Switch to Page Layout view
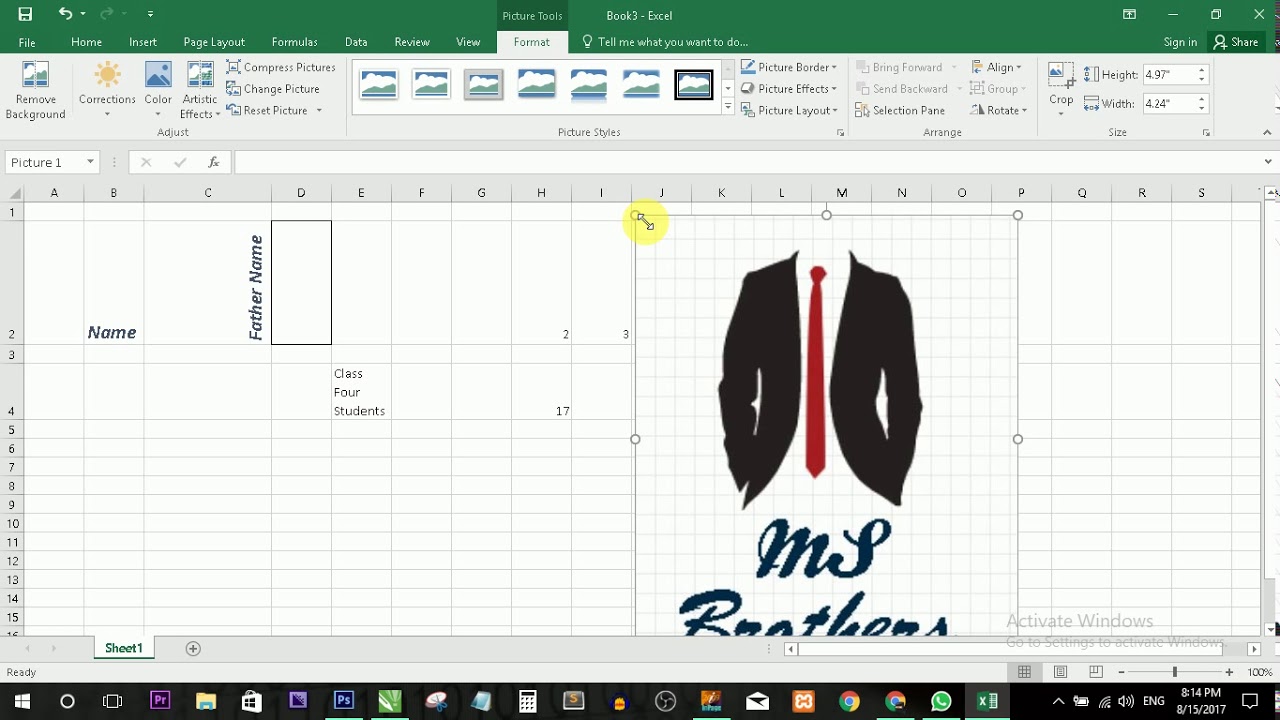Viewport: 1280px width, 720px height. click(1060, 672)
